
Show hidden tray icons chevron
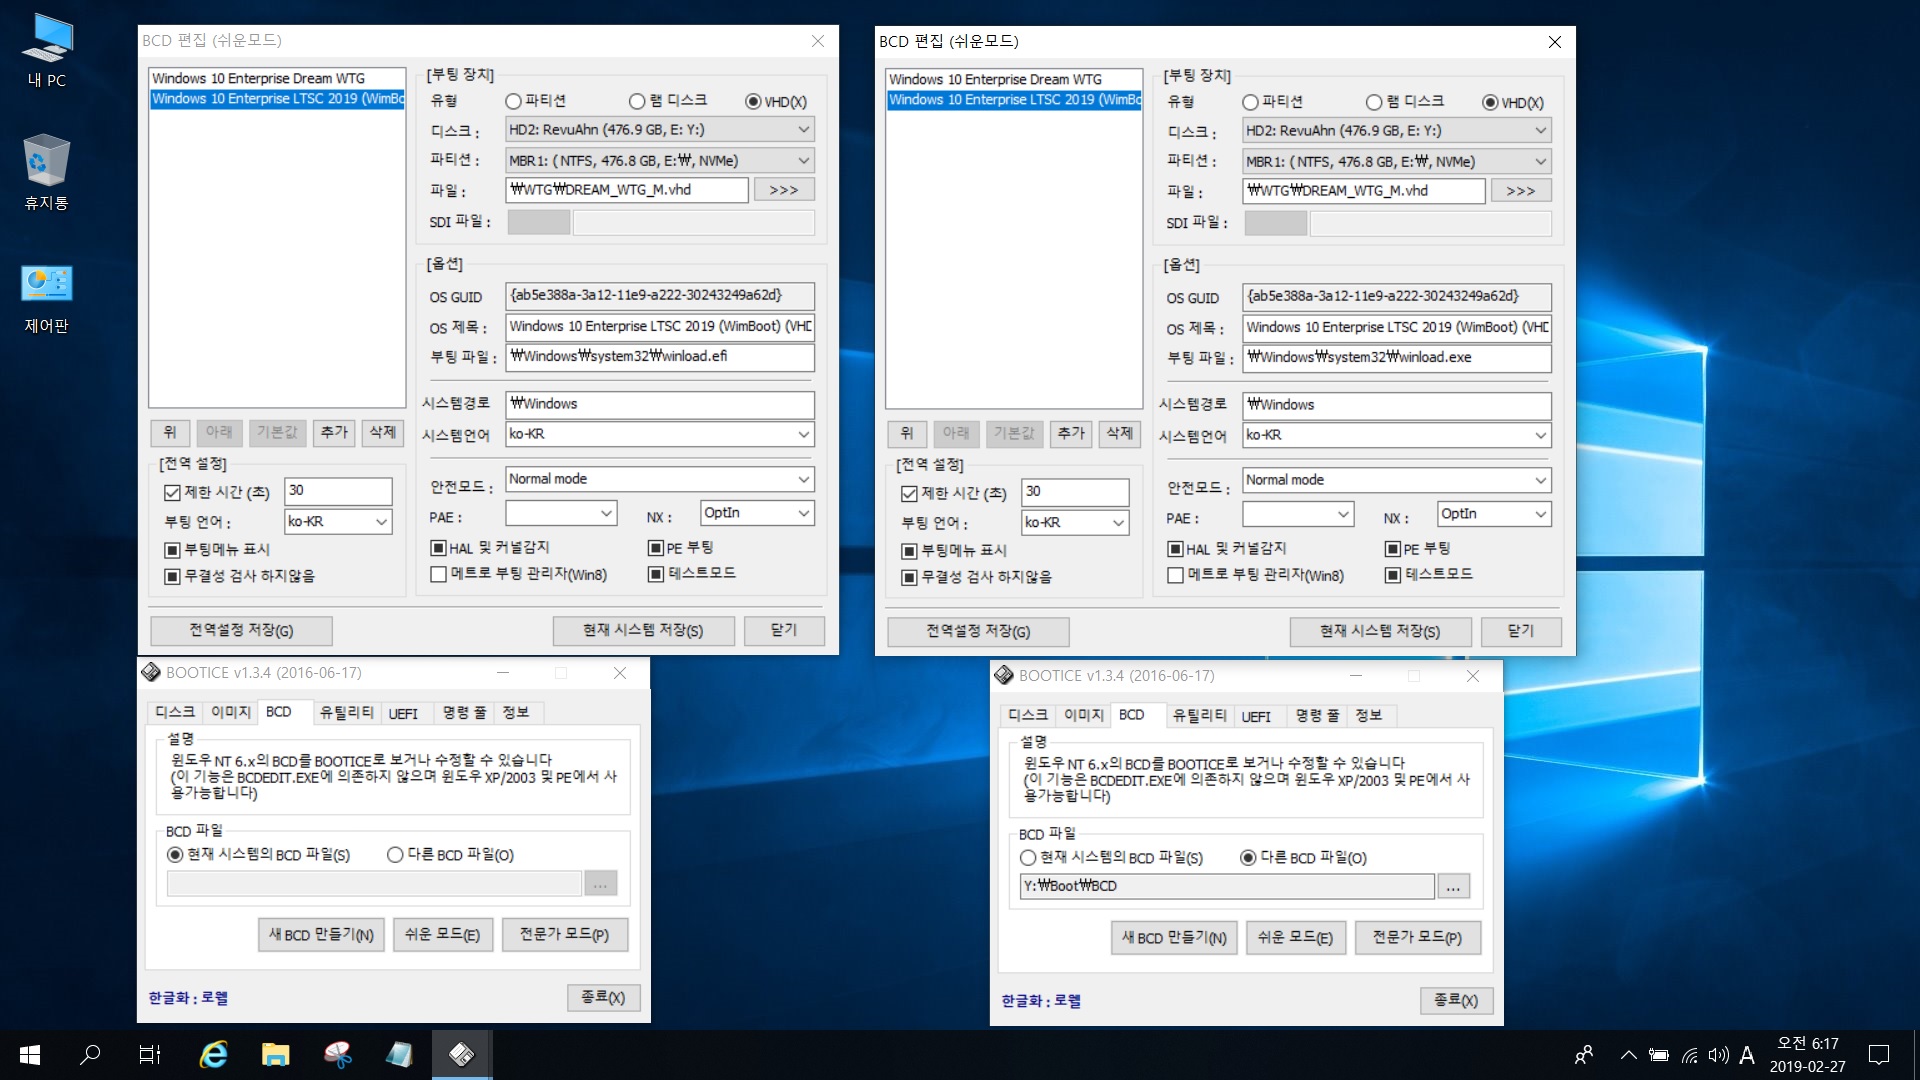1629,1055
